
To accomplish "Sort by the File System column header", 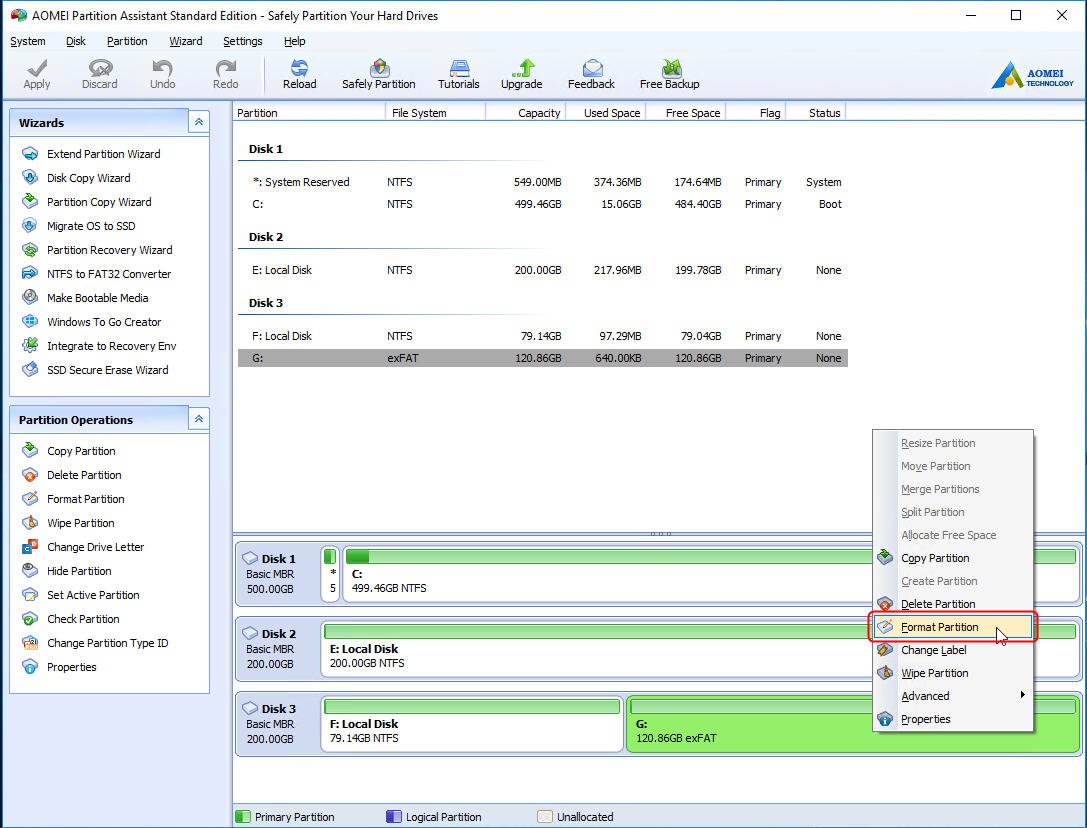I will point(435,112).
